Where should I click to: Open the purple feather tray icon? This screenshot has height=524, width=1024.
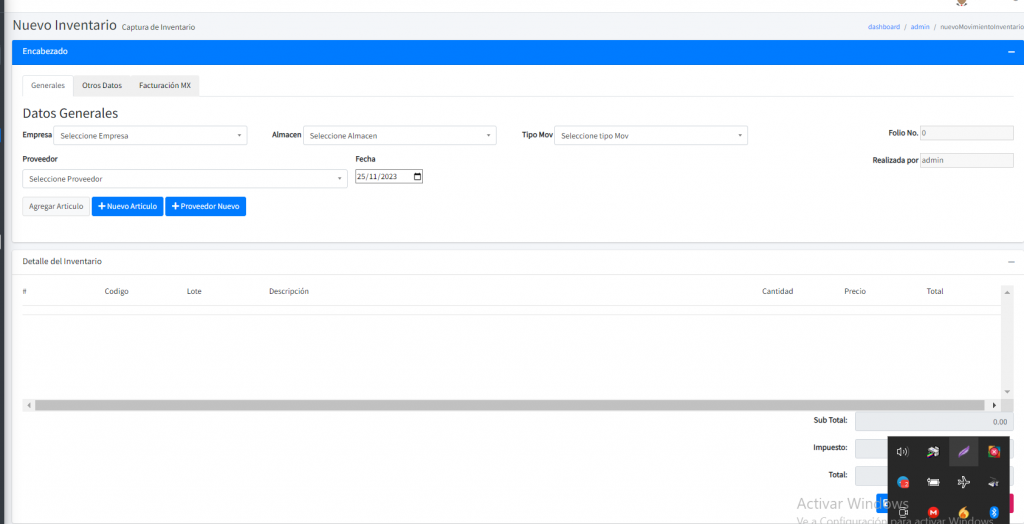[963, 453]
